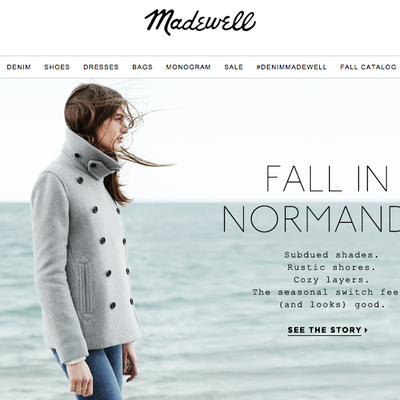Image resolution: width=400 pixels, height=400 pixels.
Task: Click the coat's stitched side pocket
Action: point(86,288)
